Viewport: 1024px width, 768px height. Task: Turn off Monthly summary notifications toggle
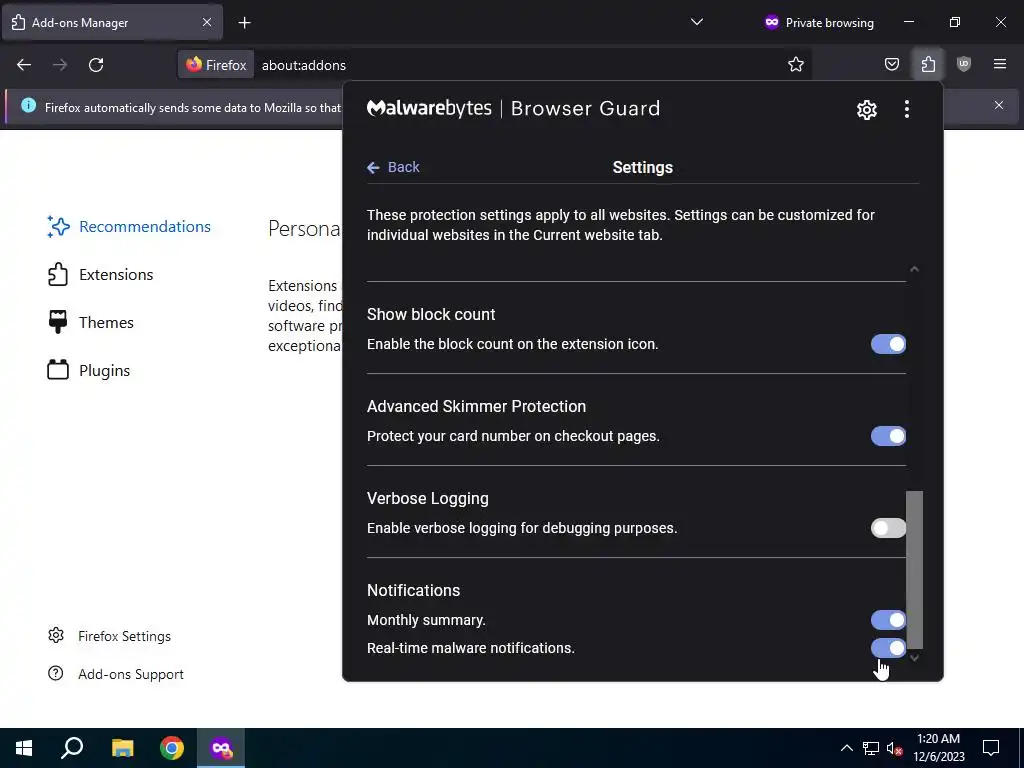[888, 620]
